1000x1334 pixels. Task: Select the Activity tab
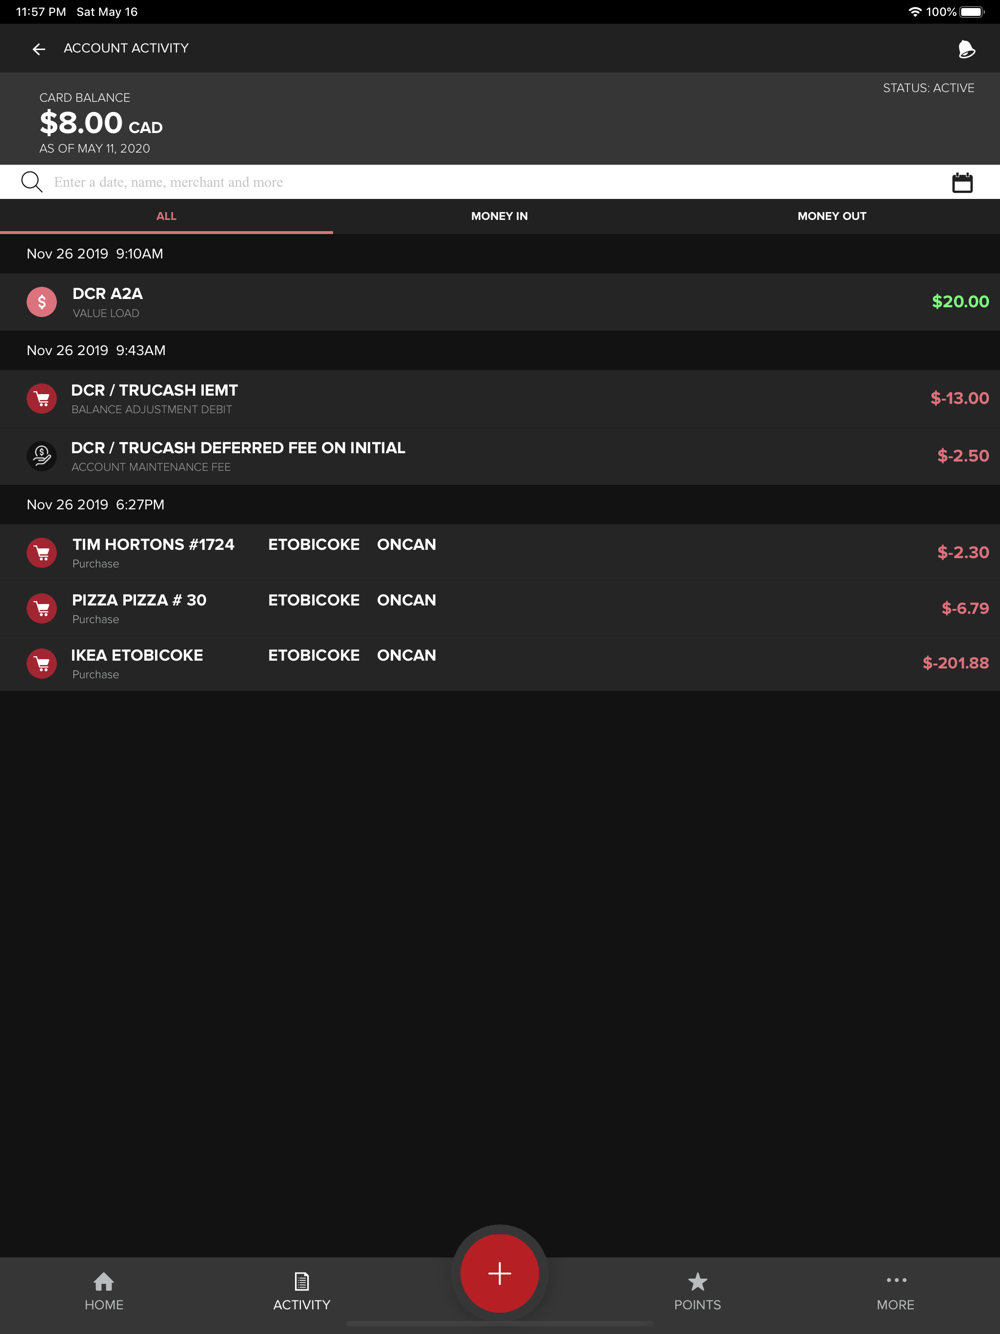(x=301, y=1291)
